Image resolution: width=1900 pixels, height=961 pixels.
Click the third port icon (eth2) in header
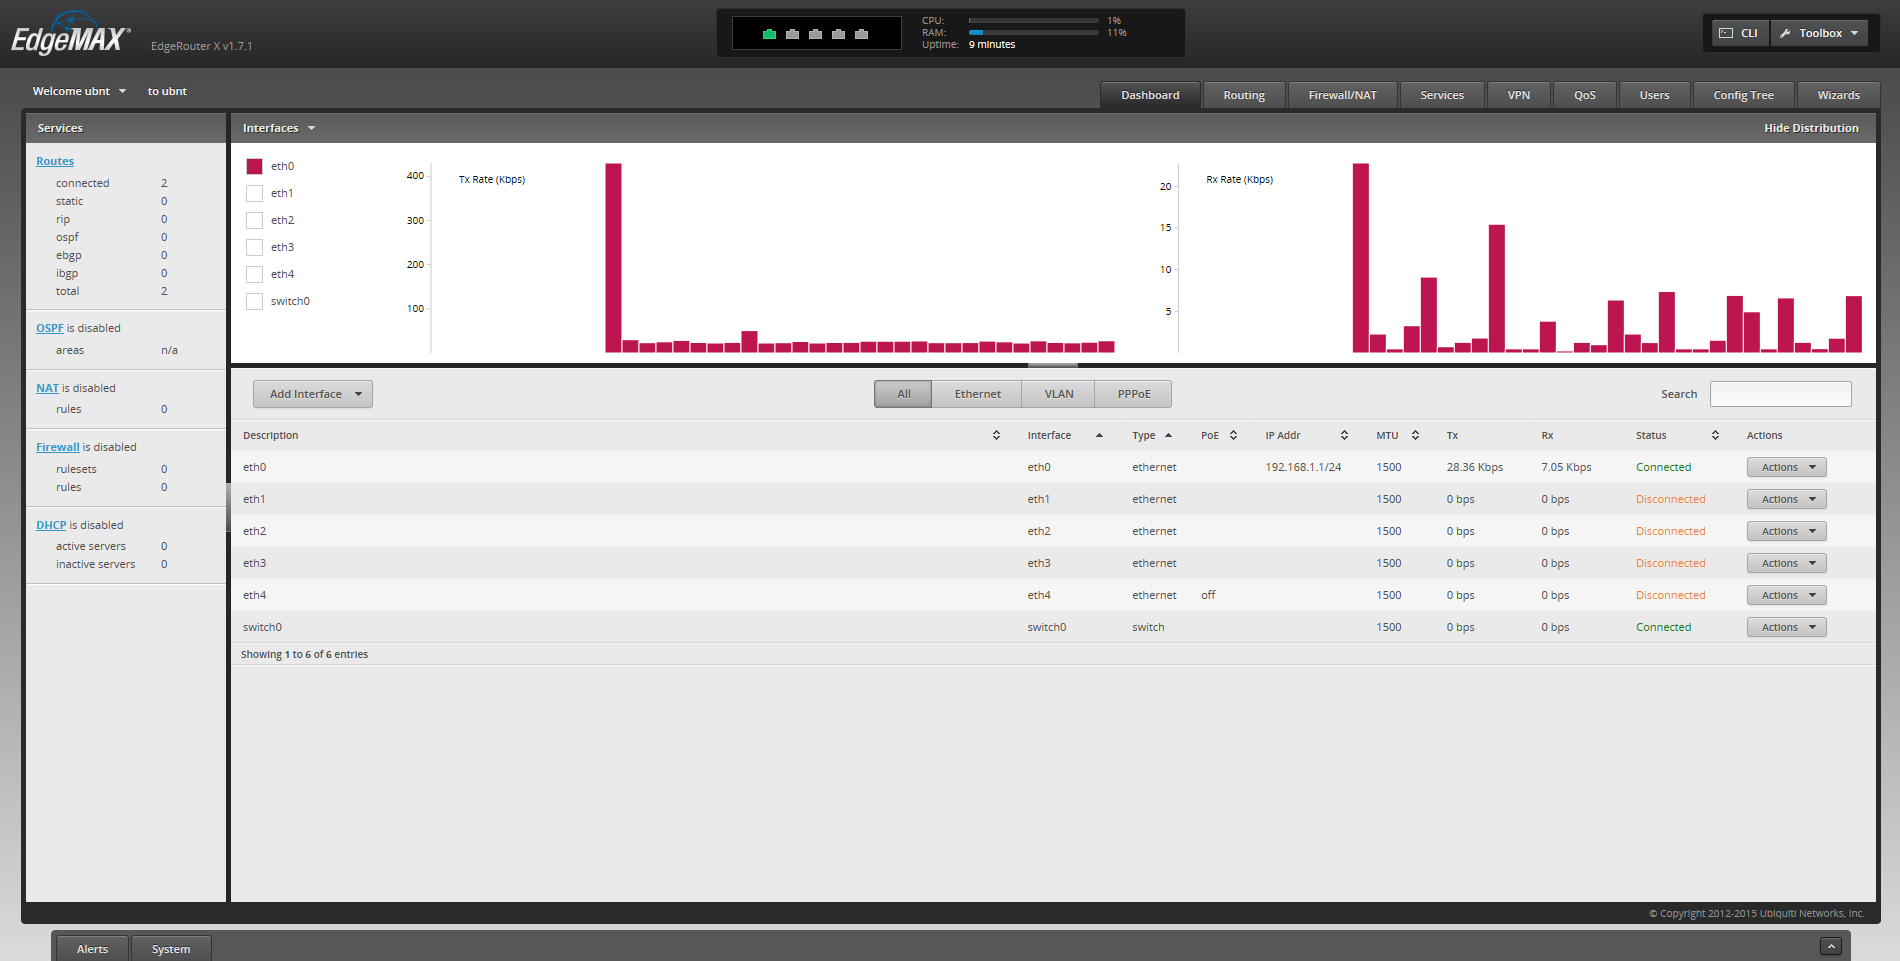click(x=815, y=34)
